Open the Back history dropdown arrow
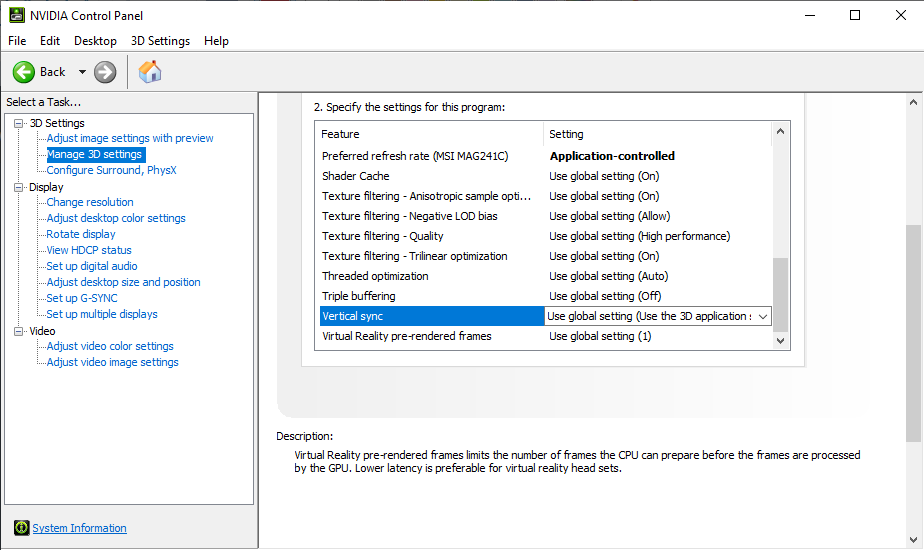Image resolution: width=924 pixels, height=550 pixels. [x=82, y=72]
